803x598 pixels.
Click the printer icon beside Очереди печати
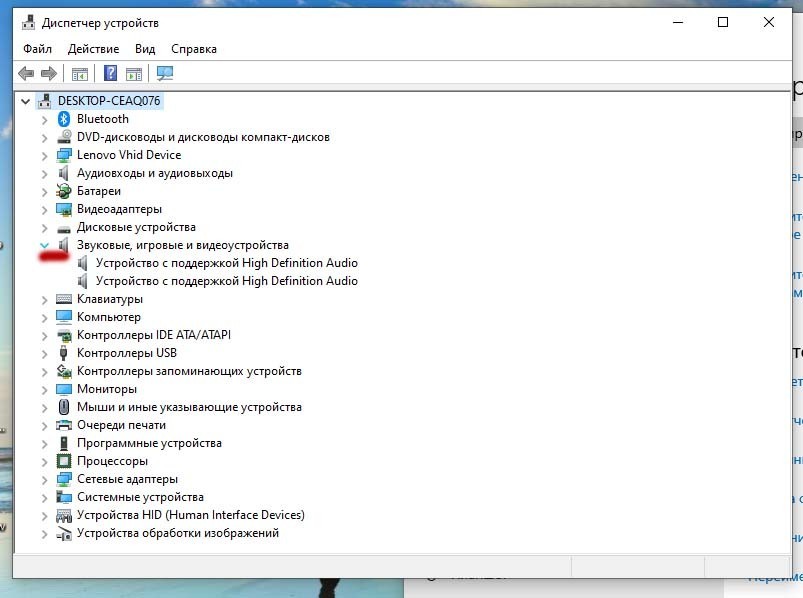(64, 425)
